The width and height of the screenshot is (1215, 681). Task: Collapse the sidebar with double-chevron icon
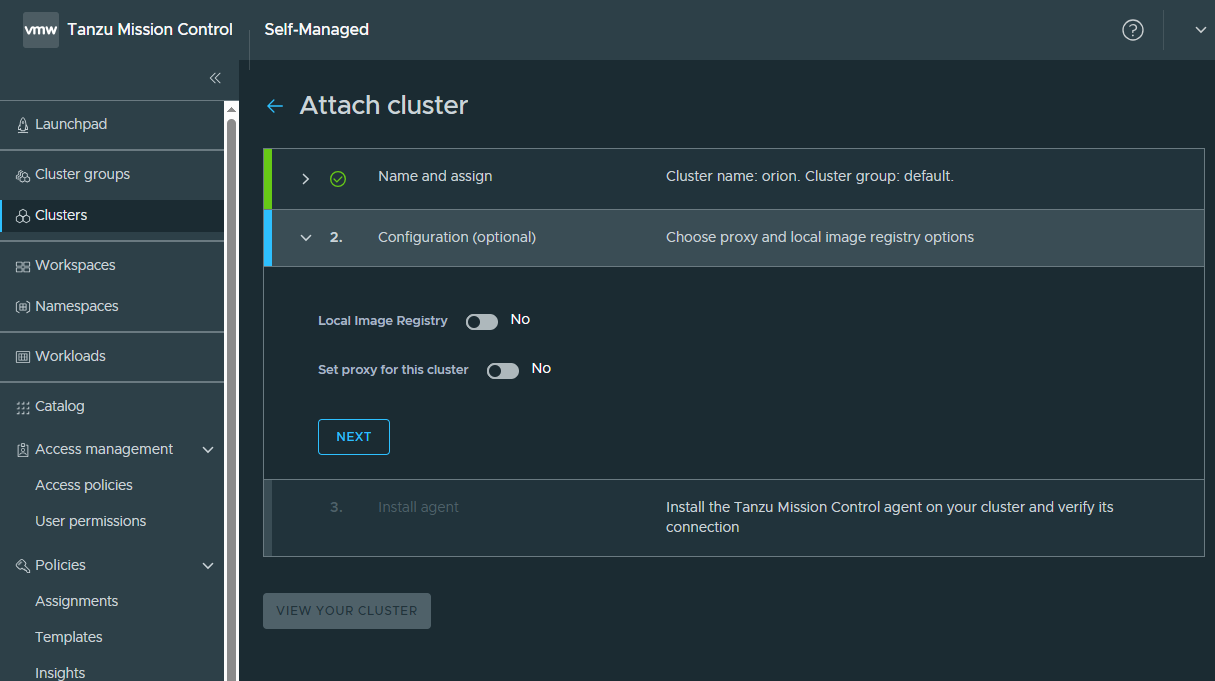coord(215,78)
